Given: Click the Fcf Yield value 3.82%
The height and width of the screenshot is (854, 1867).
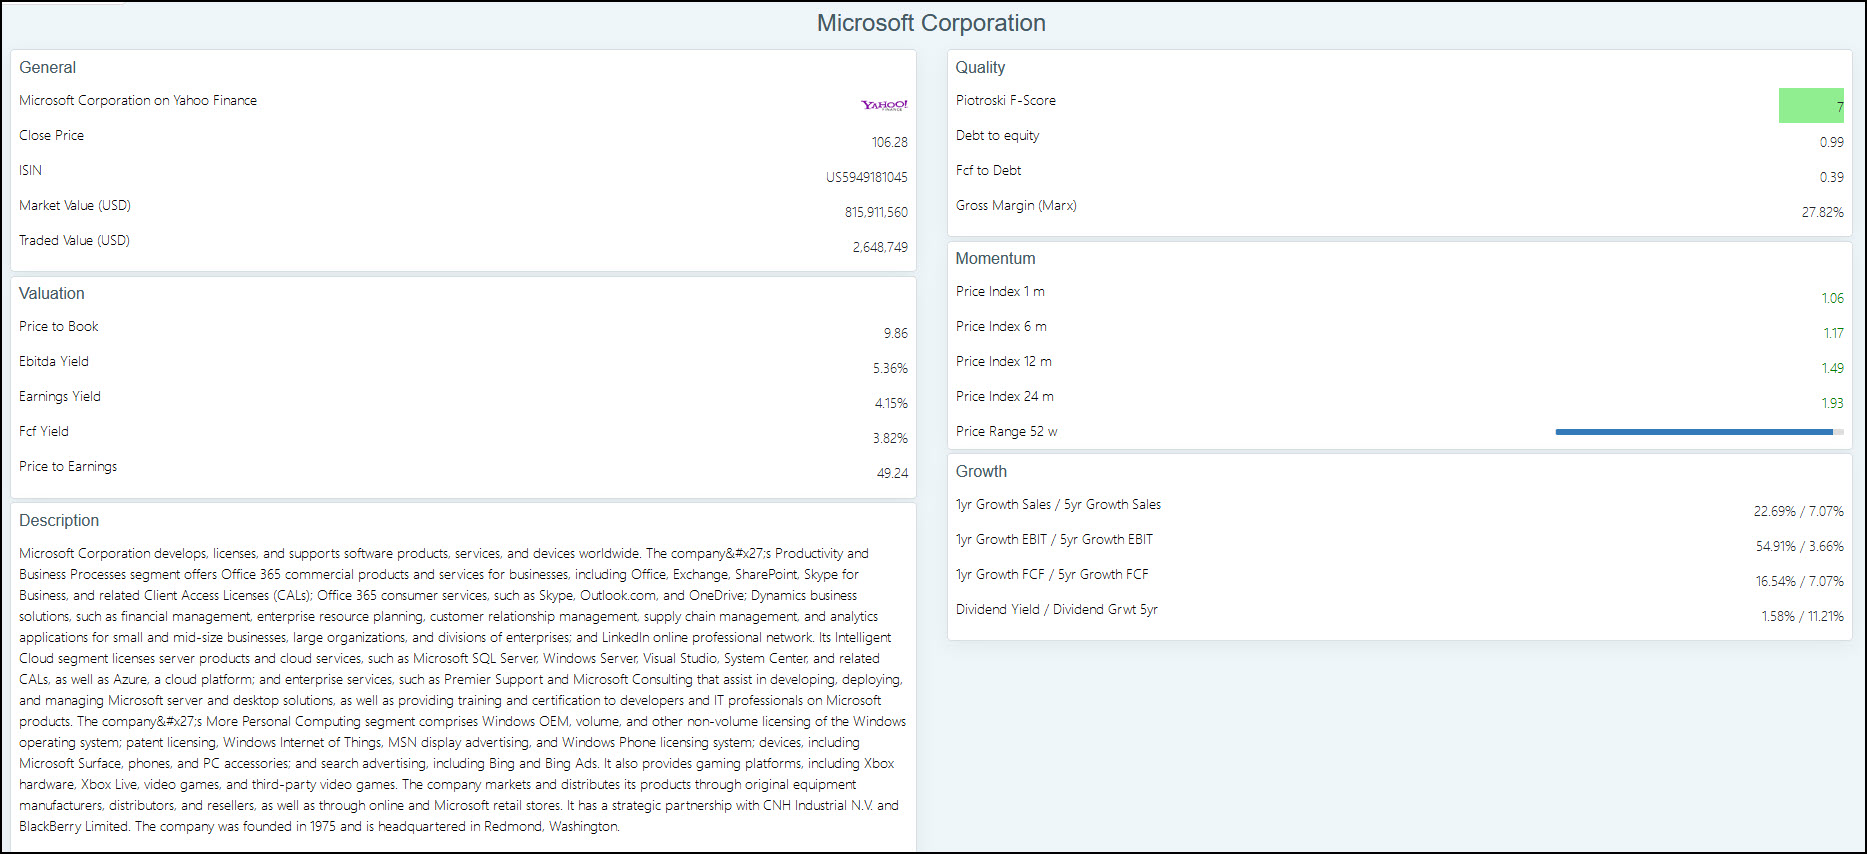Looking at the screenshot, I should coord(890,438).
